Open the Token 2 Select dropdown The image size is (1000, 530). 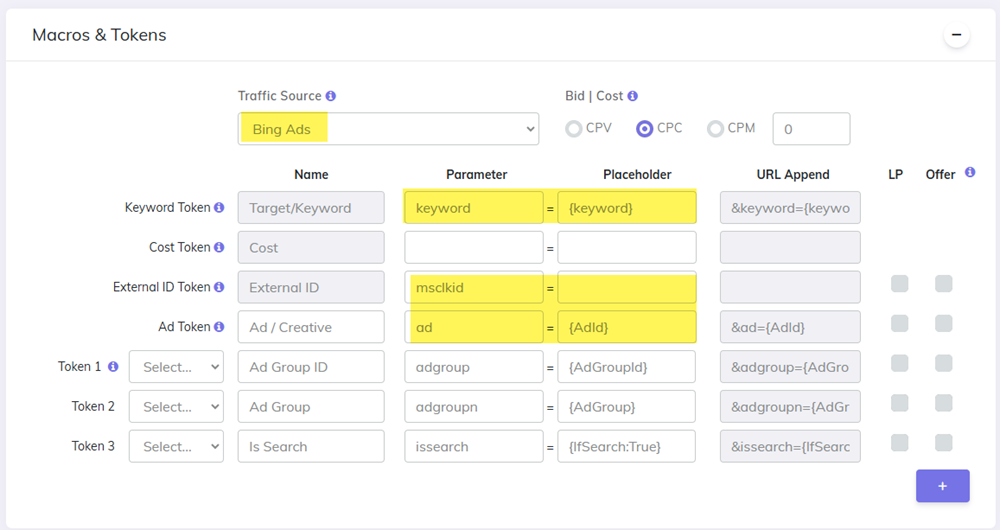coord(176,406)
